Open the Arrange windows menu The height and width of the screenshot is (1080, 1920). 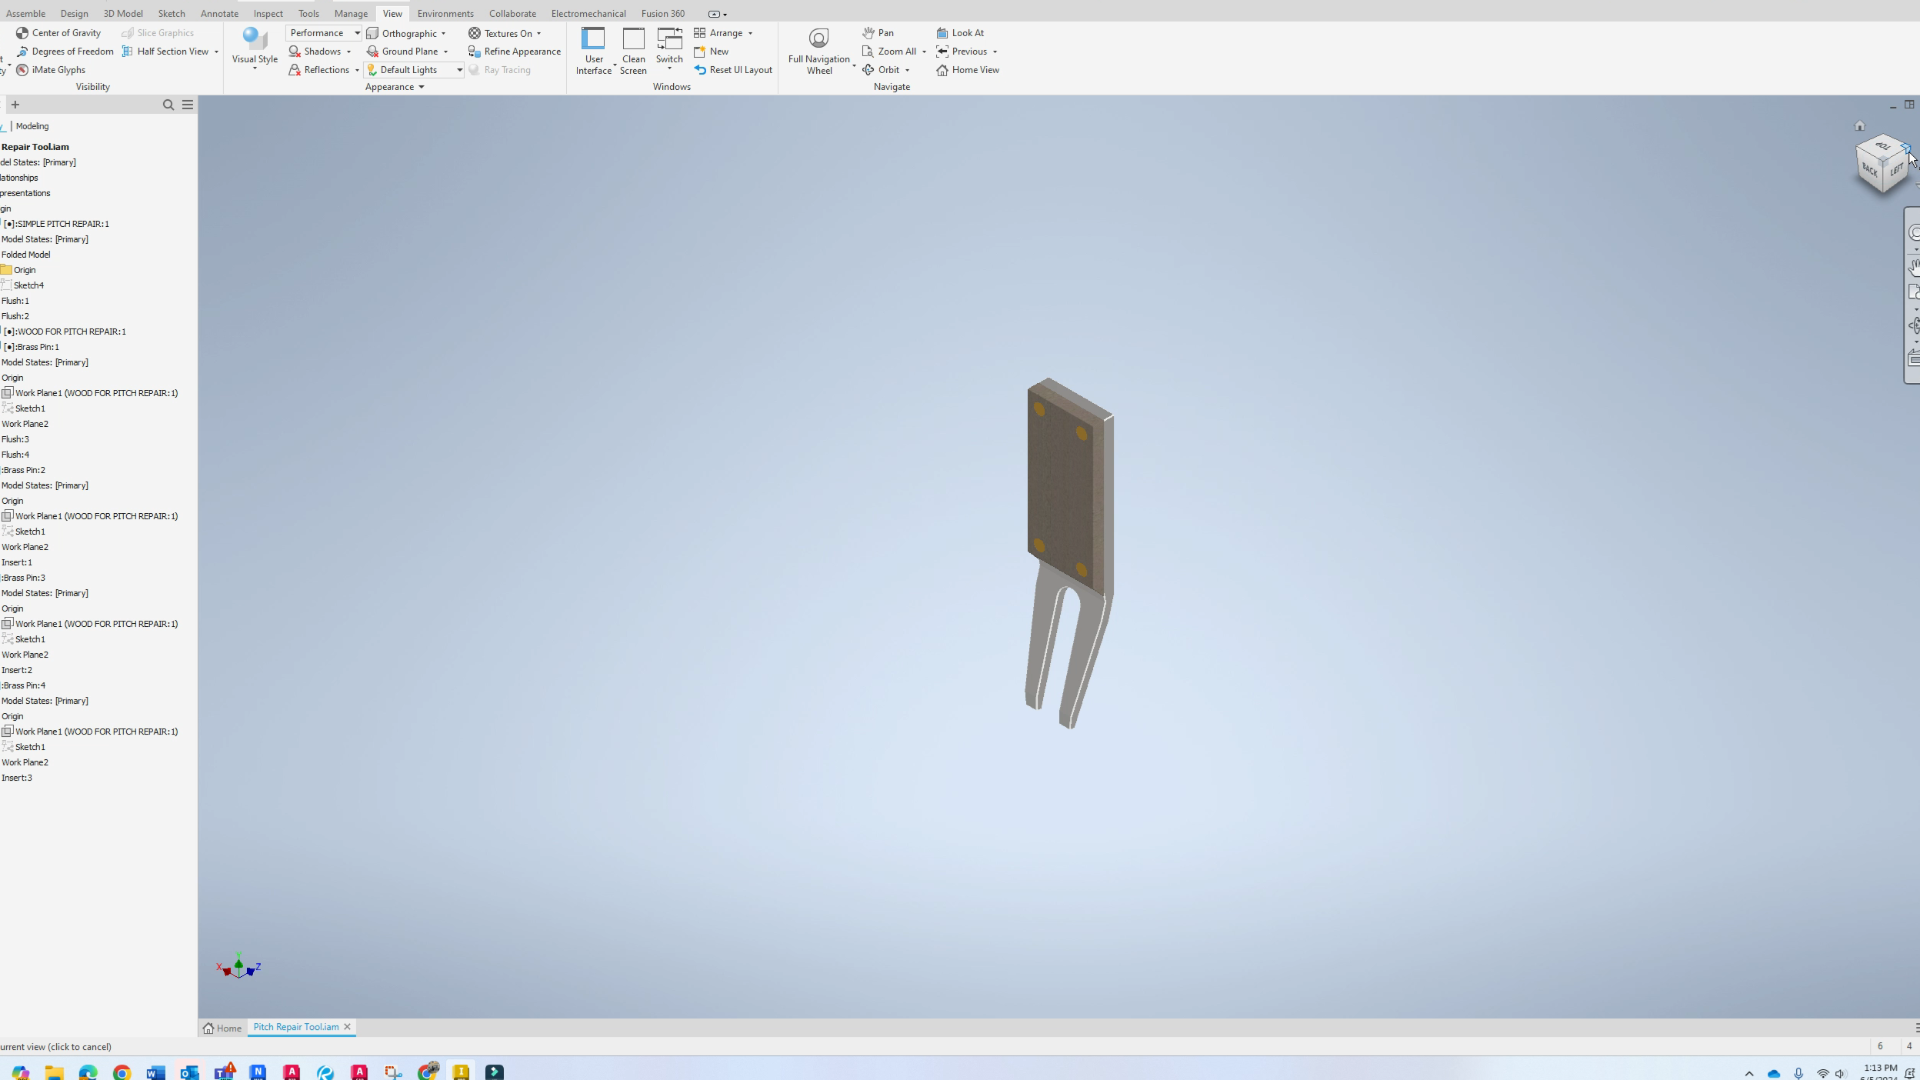point(723,33)
